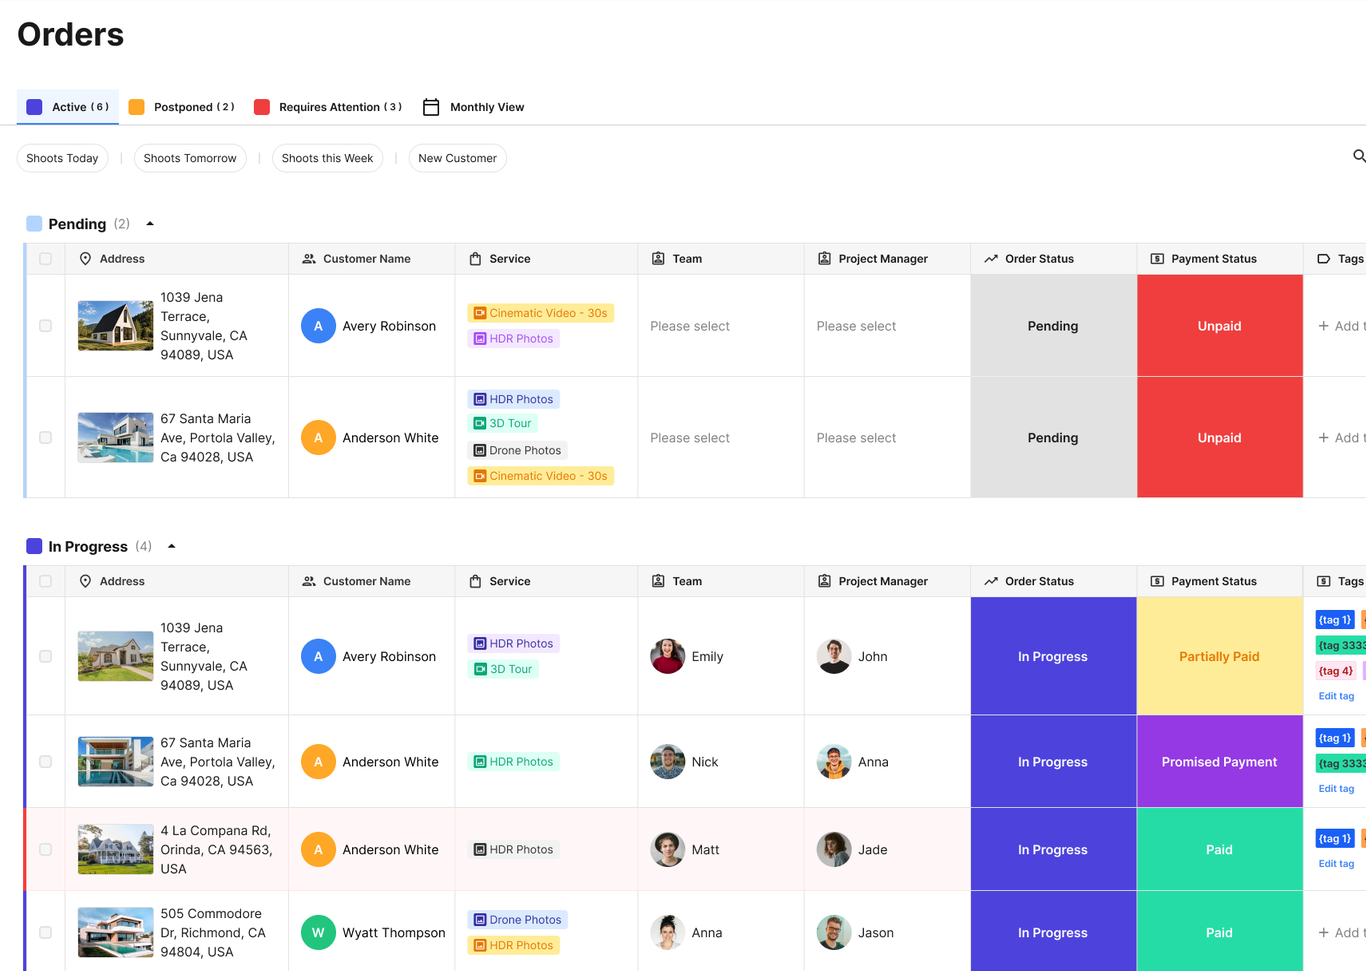Click Jason's project manager photo
This screenshot has width=1366, height=971.
pyautogui.click(x=833, y=933)
